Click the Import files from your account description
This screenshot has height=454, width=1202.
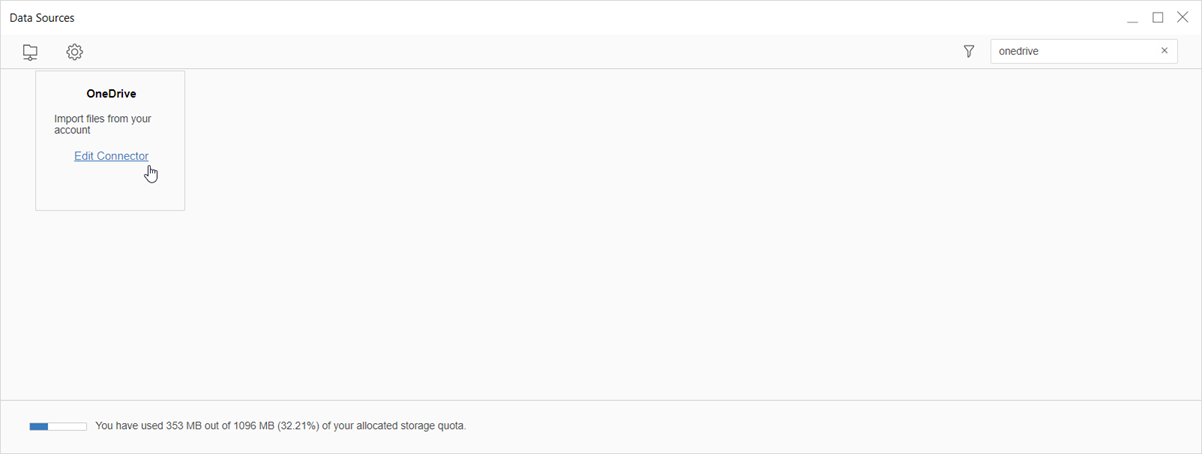click(x=102, y=124)
